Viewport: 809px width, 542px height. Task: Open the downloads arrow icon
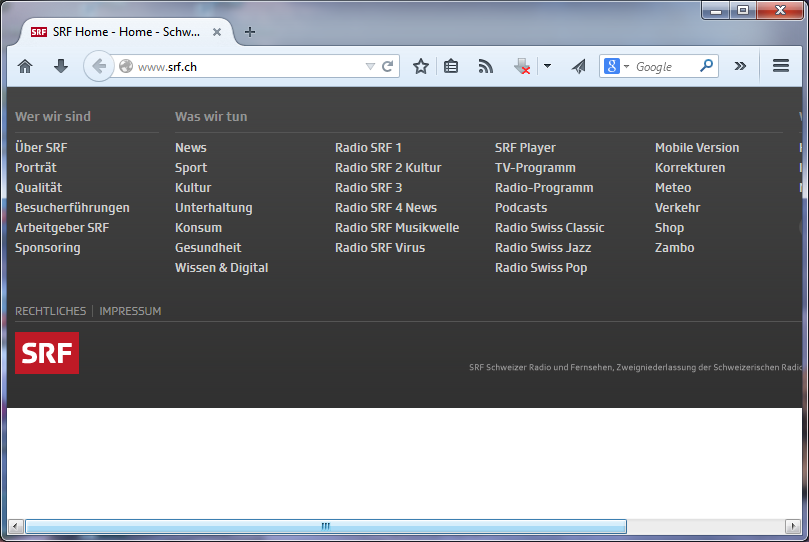coord(61,67)
